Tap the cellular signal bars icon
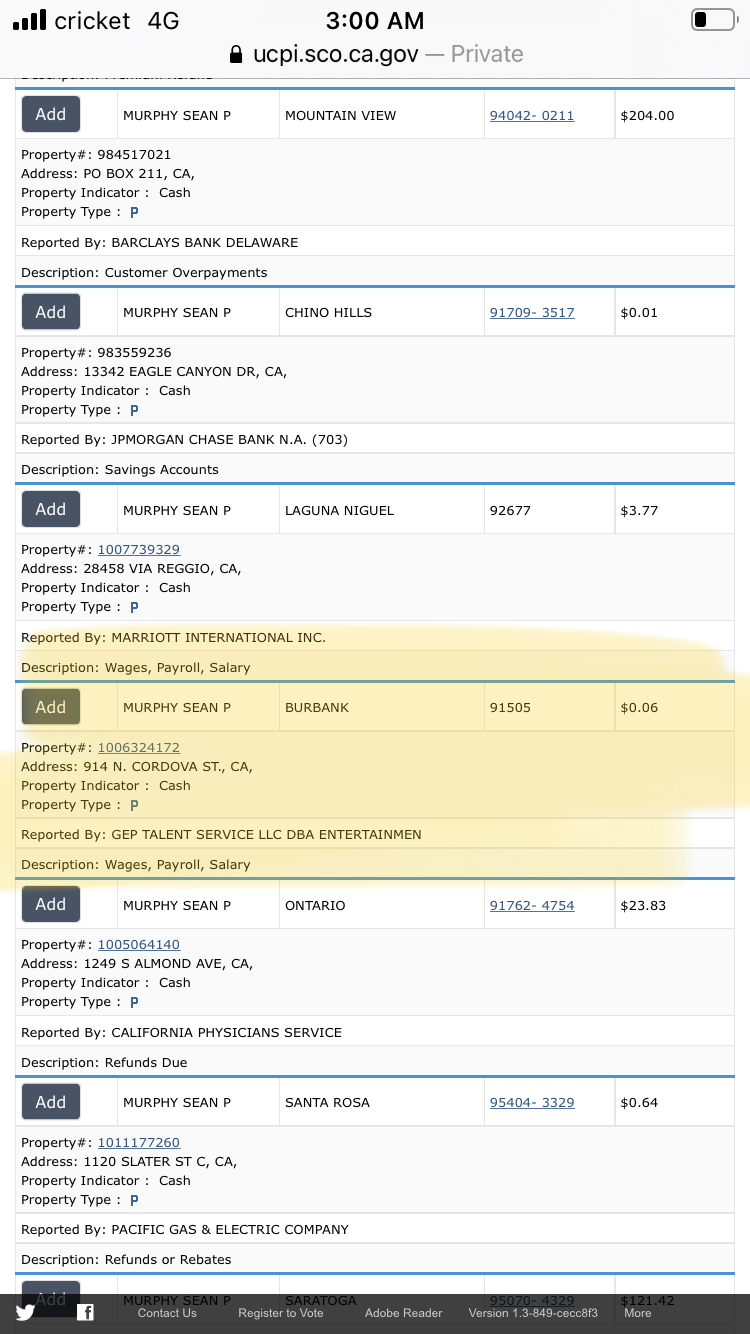Screen dimensions: 750x1334 [29, 20]
